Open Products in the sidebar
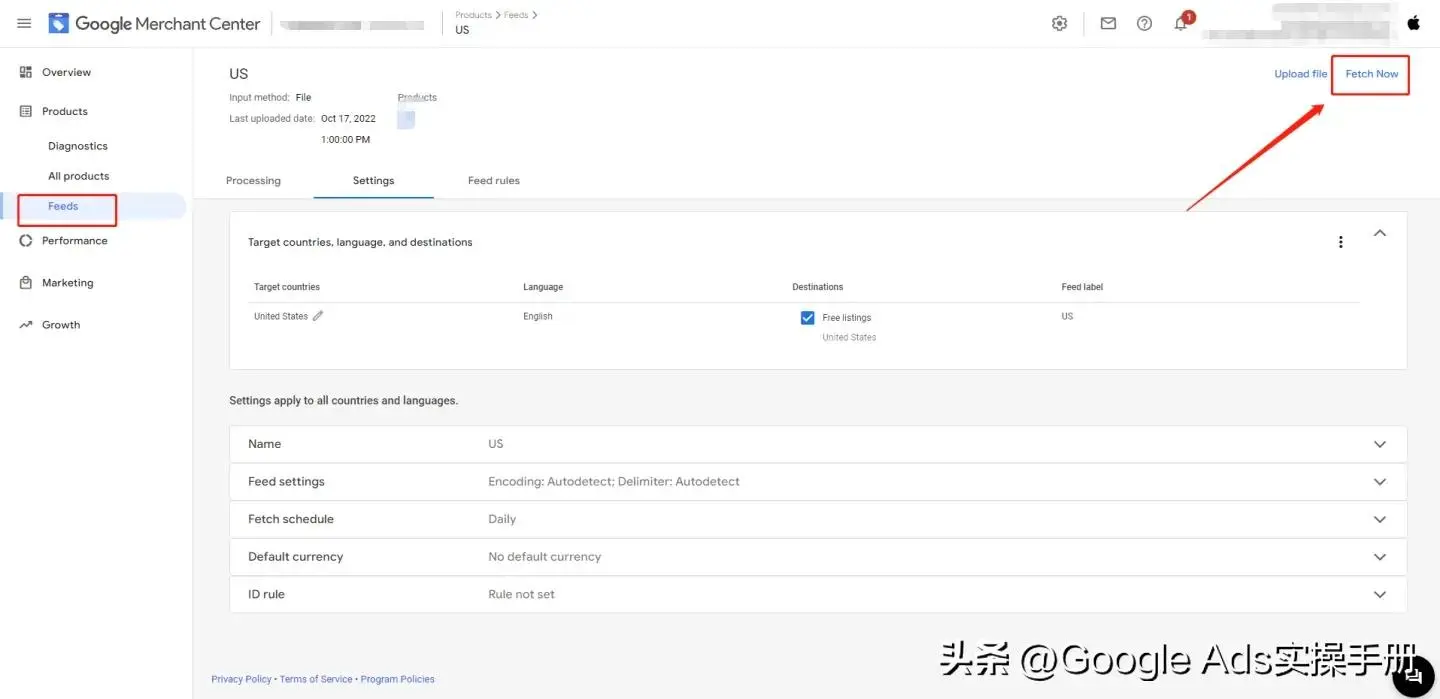 pos(65,111)
